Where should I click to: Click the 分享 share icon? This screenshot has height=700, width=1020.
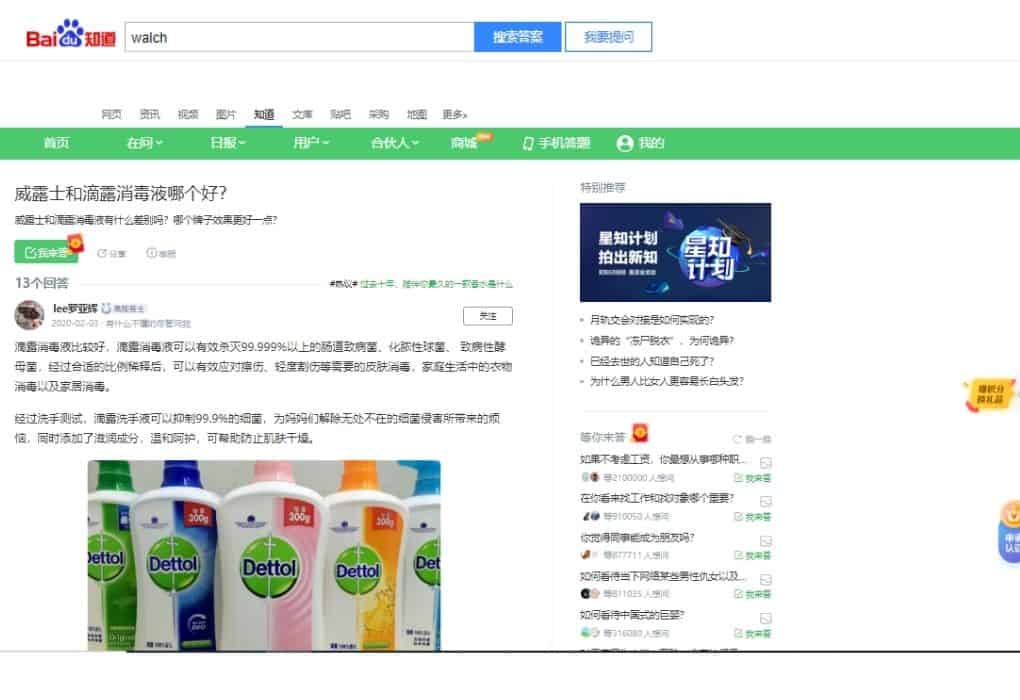pyautogui.click(x=102, y=253)
